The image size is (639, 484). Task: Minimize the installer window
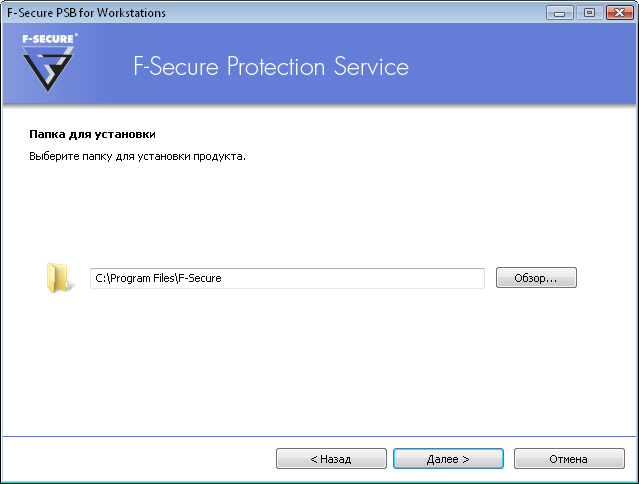(x=562, y=12)
